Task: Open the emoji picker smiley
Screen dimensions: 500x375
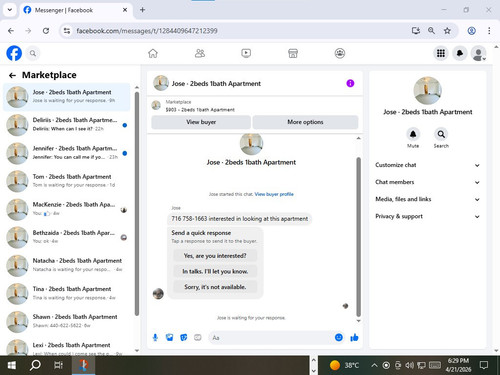Action: point(339,338)
